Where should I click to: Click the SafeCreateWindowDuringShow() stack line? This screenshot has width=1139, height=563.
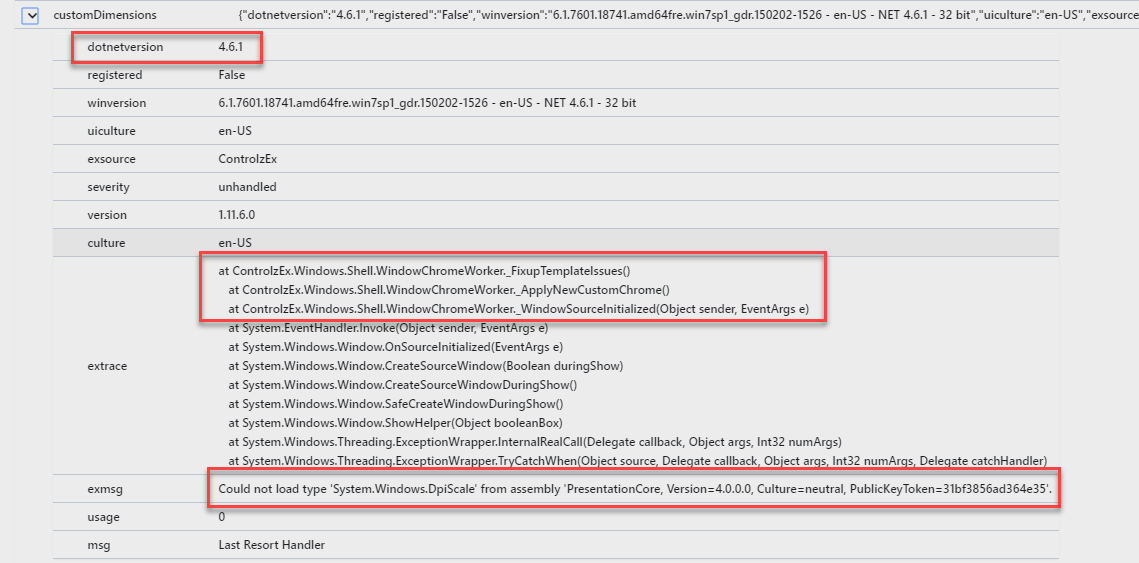pyautogui.click(x=396, y=403)
